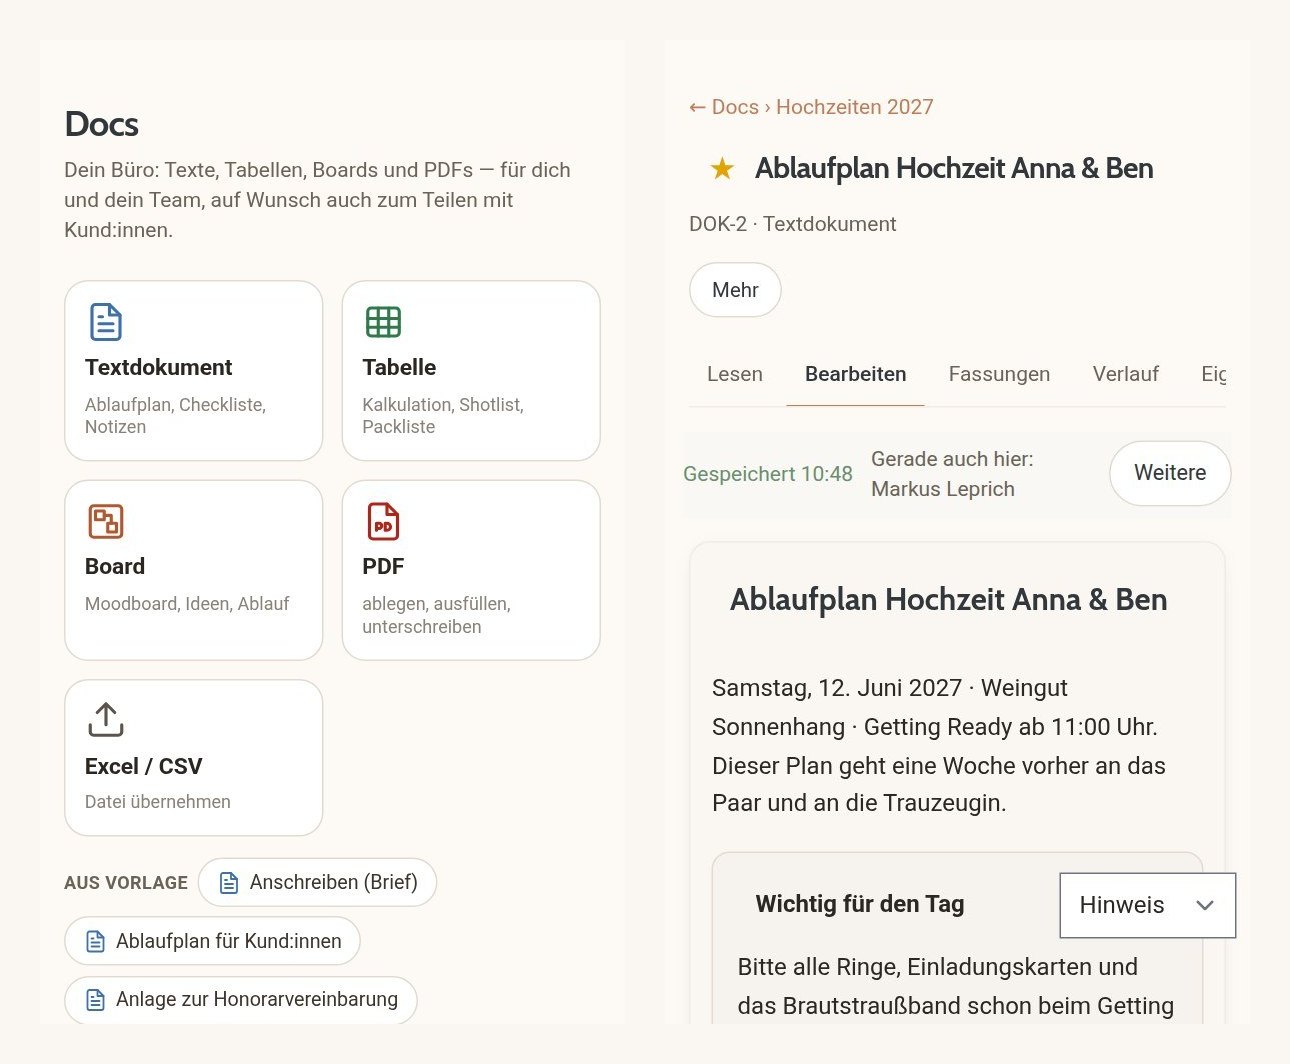Viewport: 1290px width, 1064px height.
Task: Create a new Textdokument
Action: tap(194, 371)
